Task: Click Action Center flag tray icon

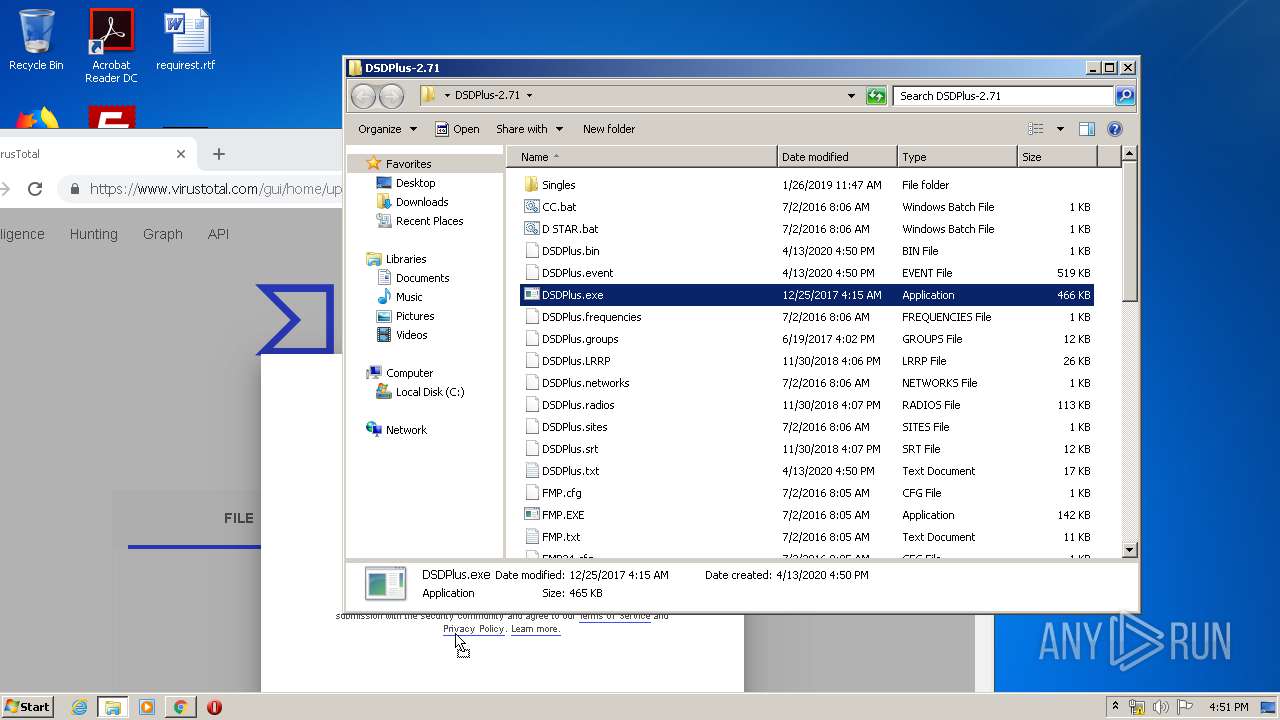Action: 1185,707
